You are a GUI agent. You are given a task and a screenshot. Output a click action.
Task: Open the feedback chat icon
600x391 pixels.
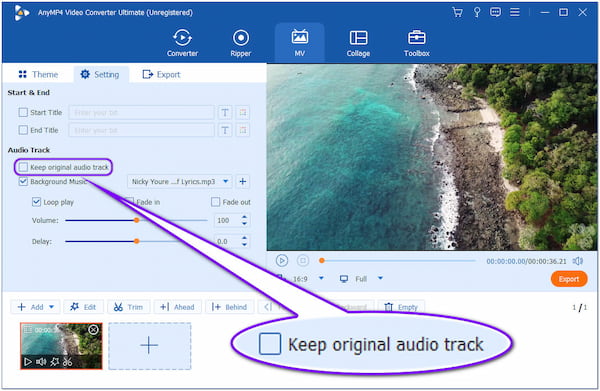point(496,12)
